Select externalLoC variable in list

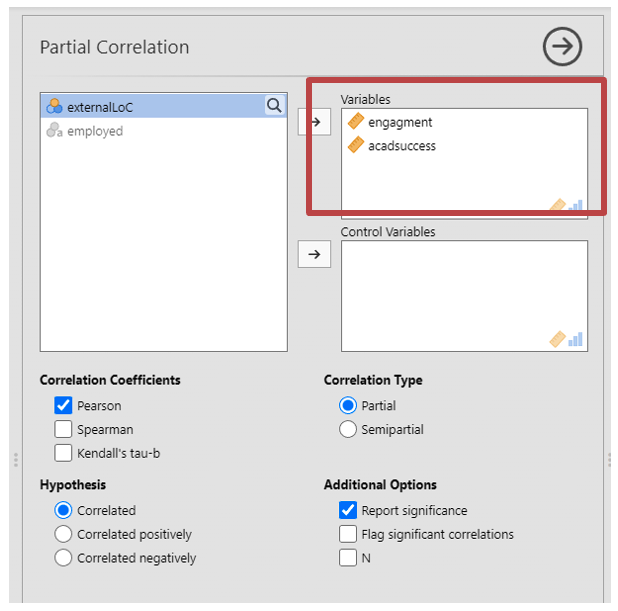[100, 107]
